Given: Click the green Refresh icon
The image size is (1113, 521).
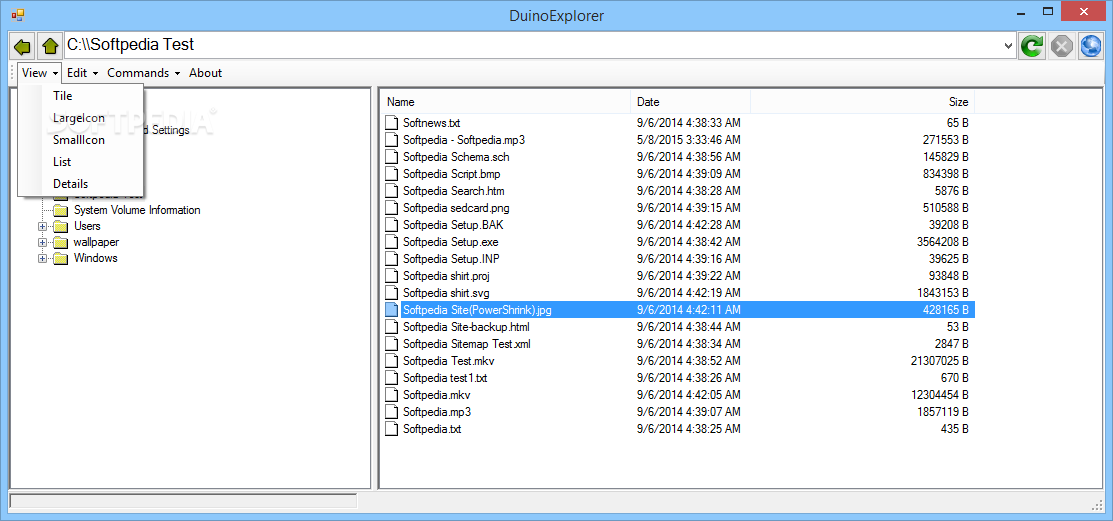Looking at the screenshot, I should [x=1032, y=47].
